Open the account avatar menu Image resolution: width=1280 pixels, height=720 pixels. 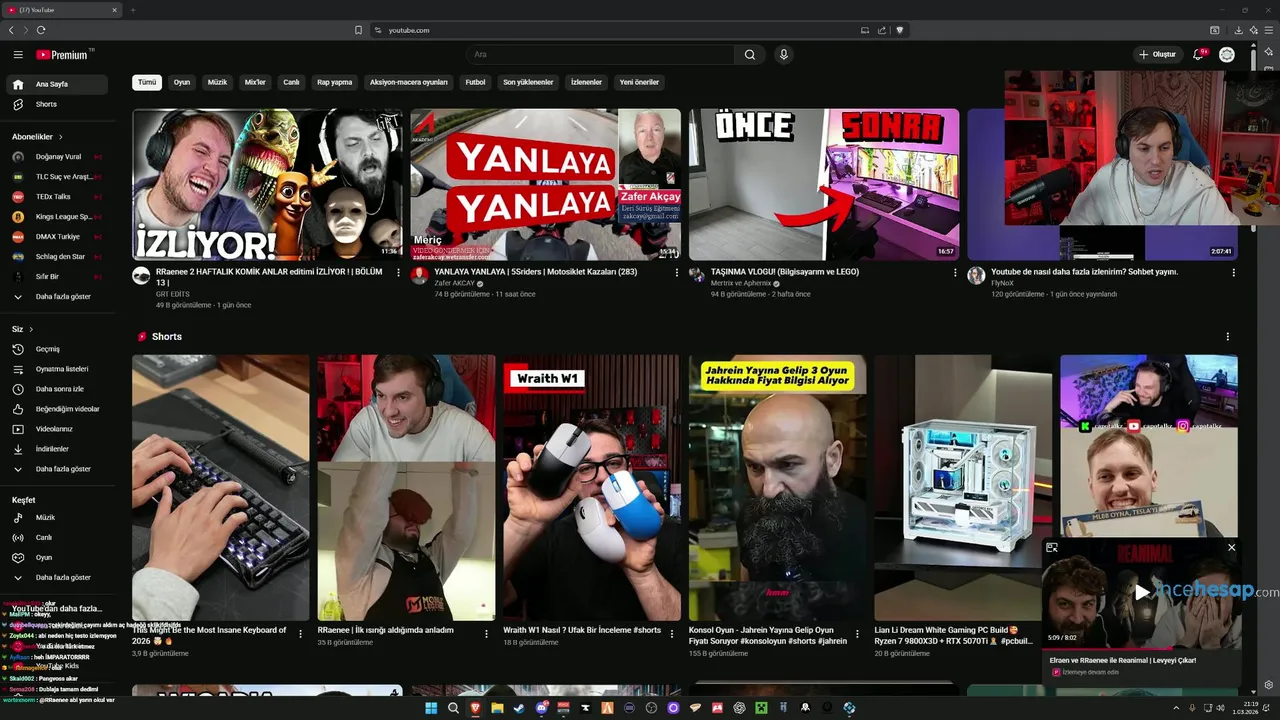pyautogui.click(x=1227, y=55)
